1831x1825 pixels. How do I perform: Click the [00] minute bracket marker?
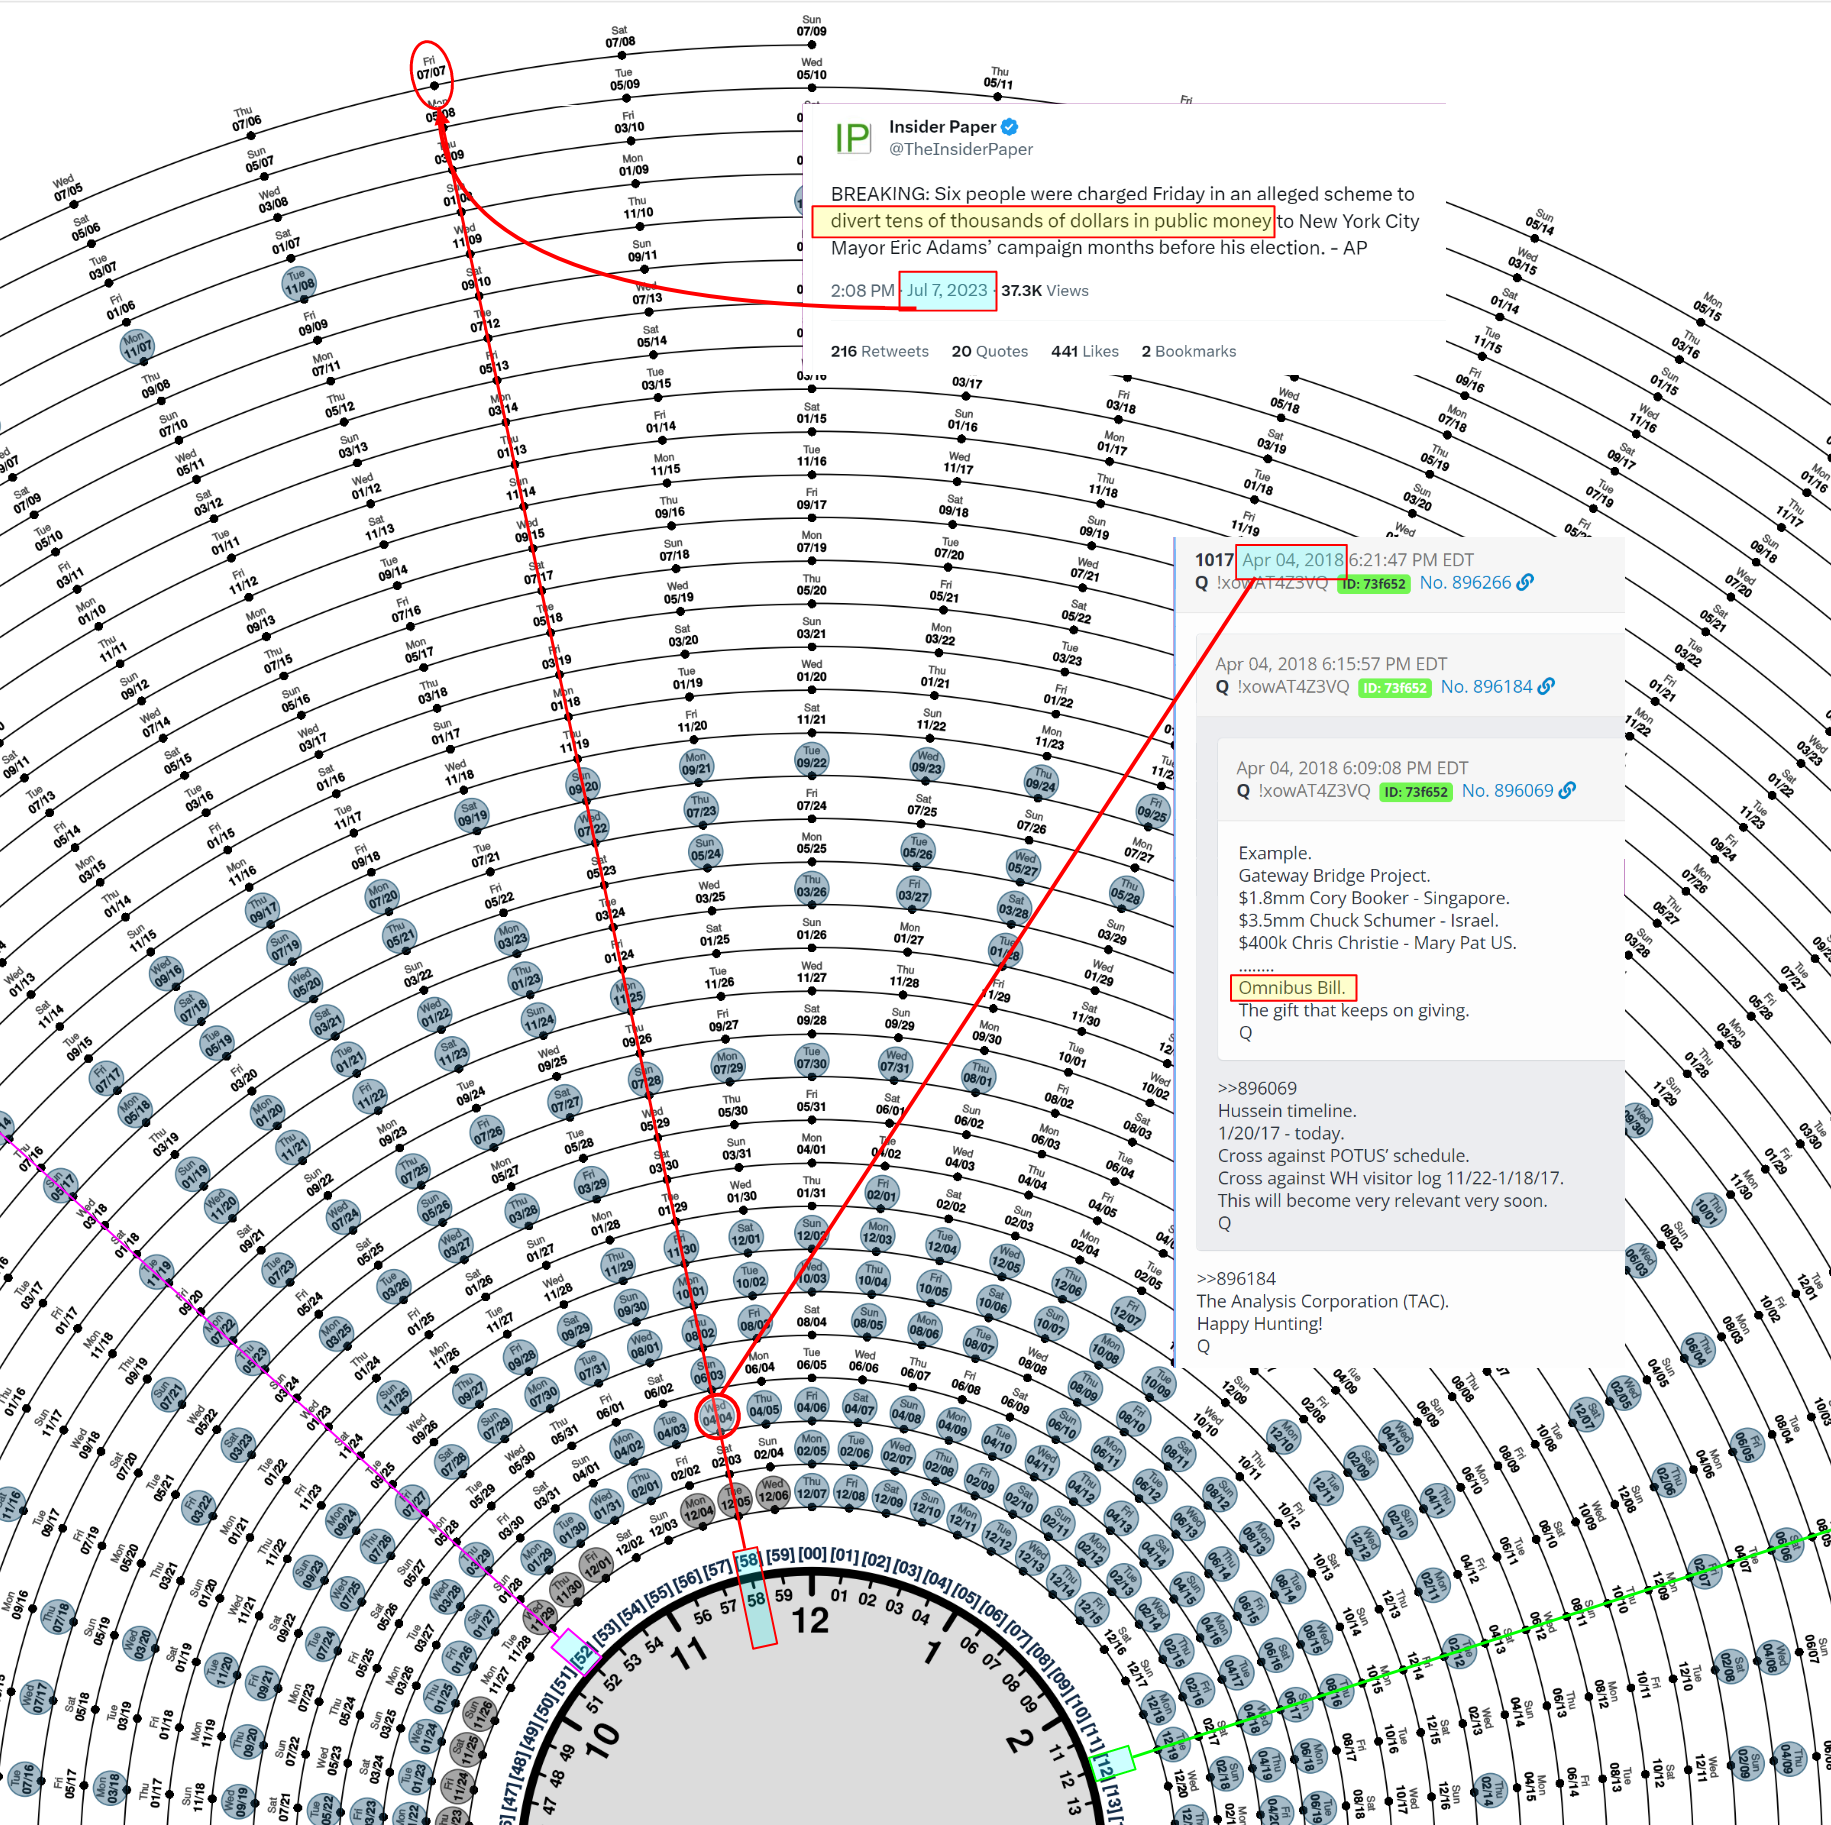(812, 1554)
